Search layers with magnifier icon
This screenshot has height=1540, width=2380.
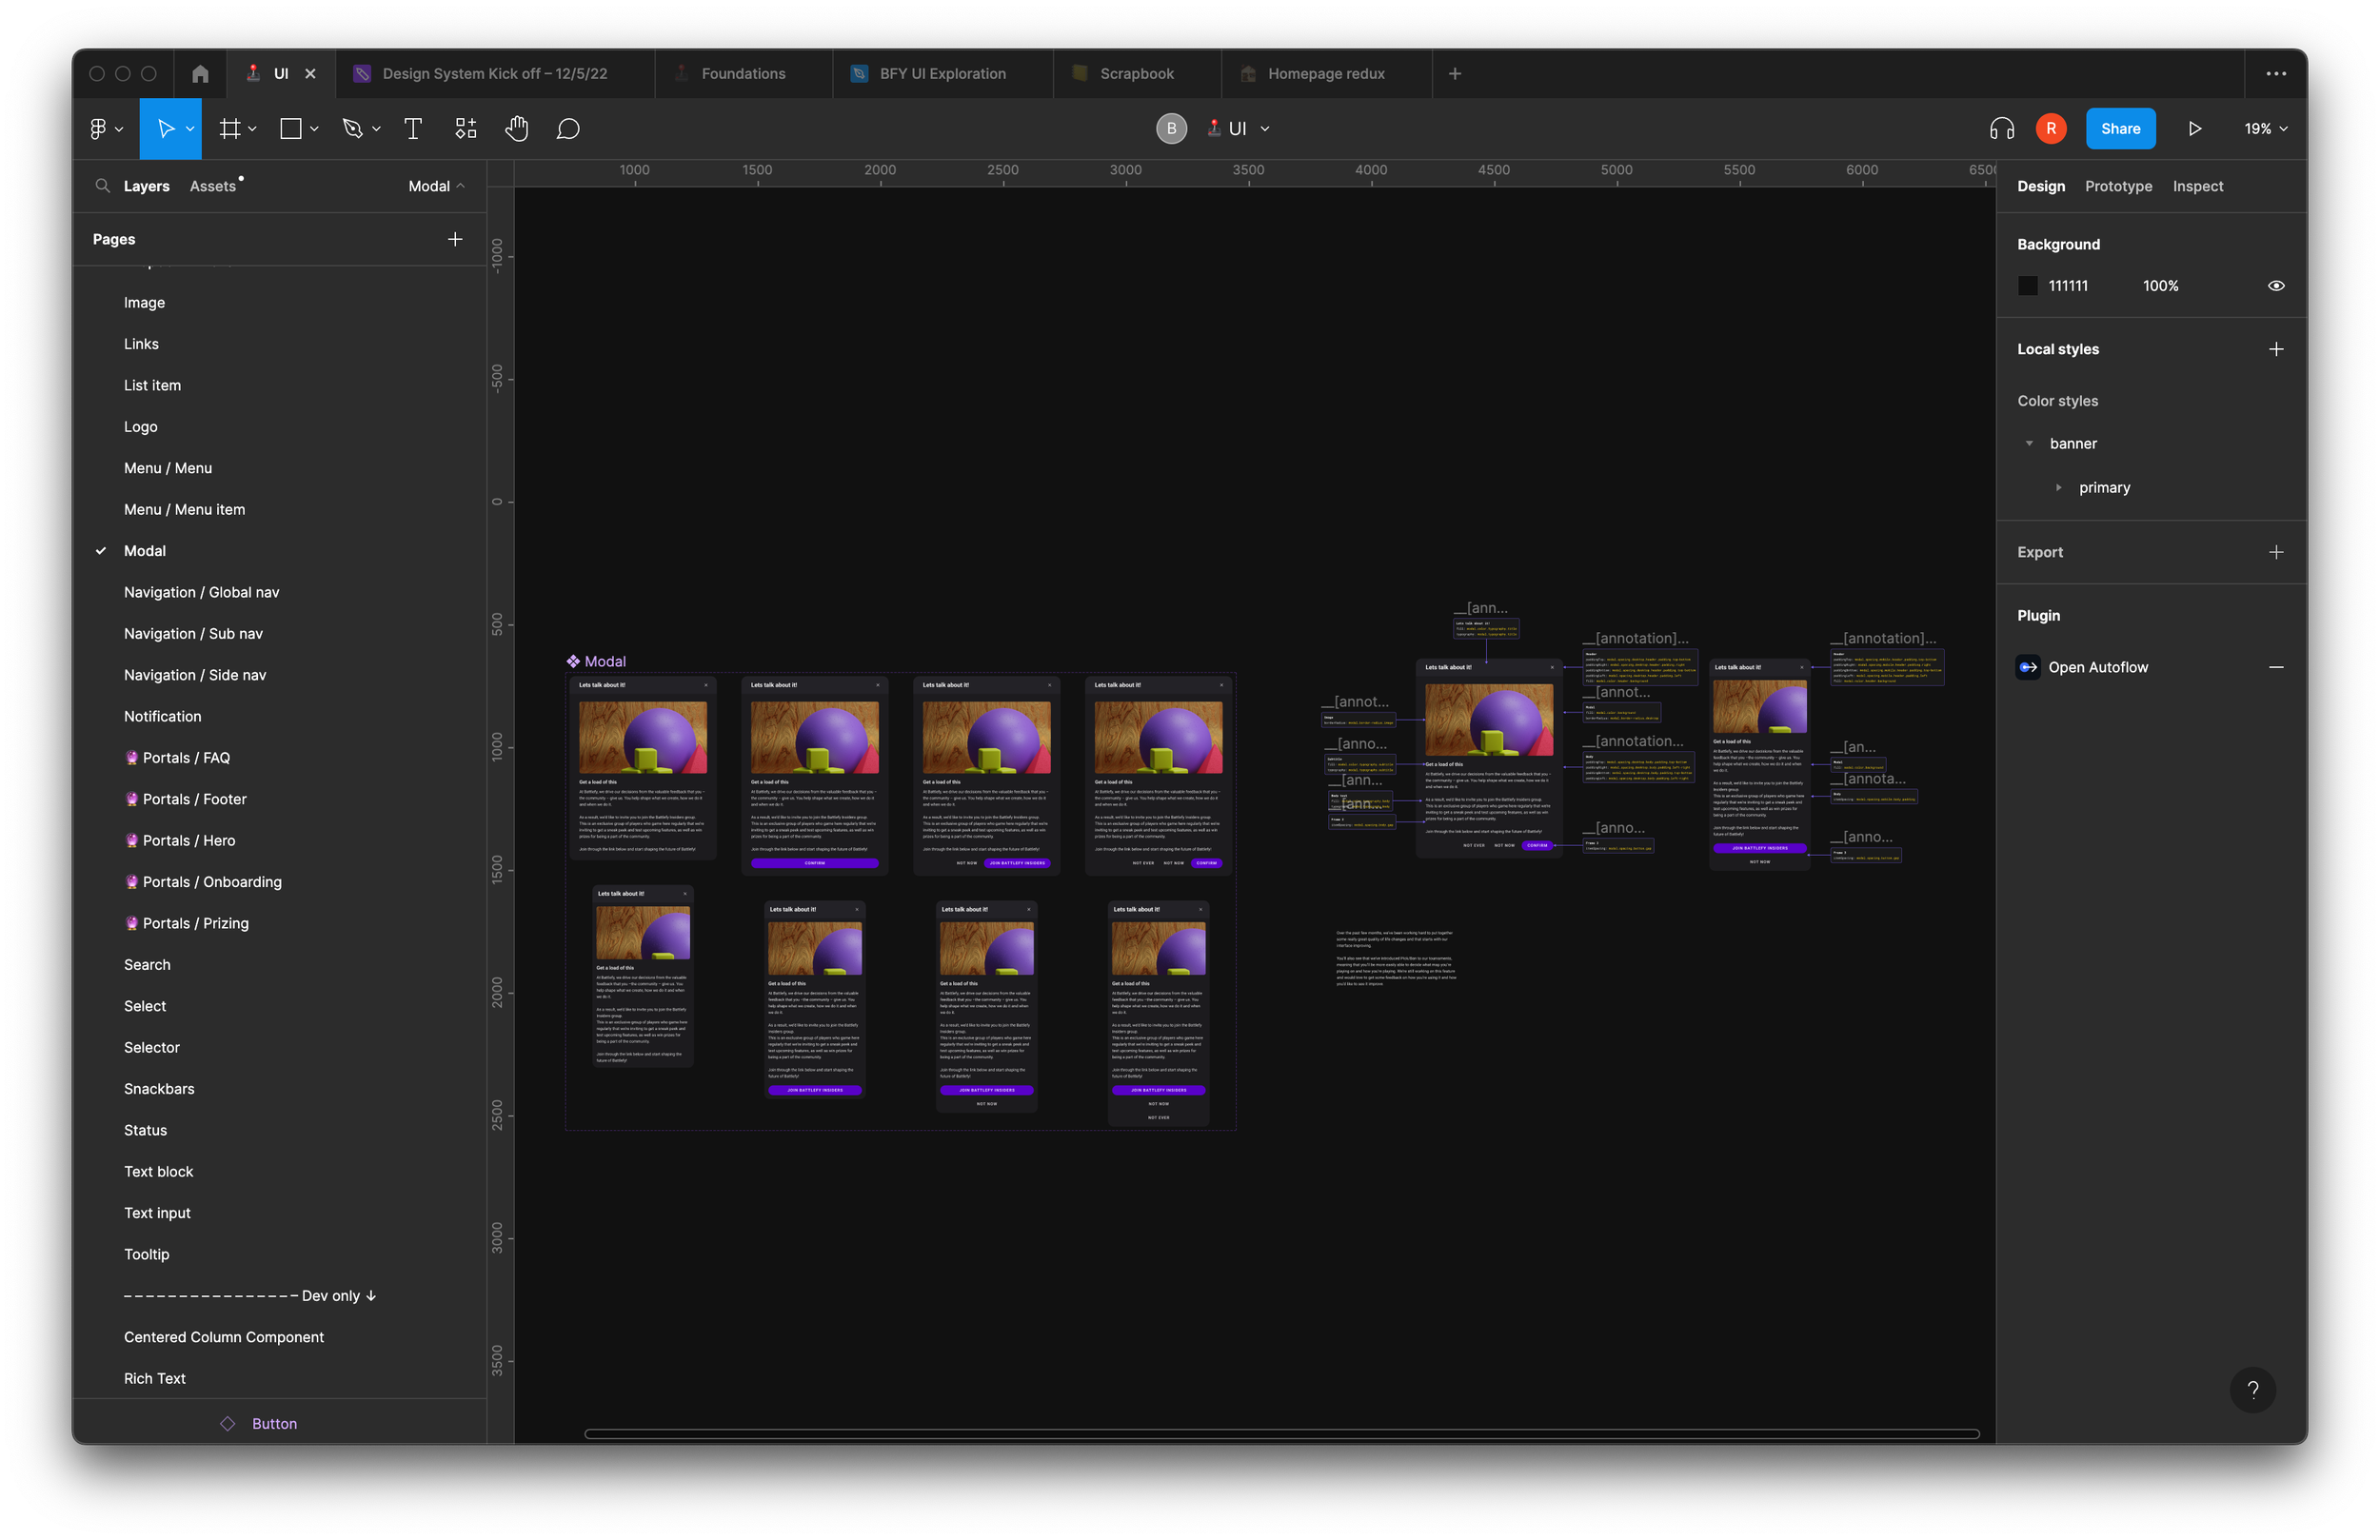pos(102,186)
